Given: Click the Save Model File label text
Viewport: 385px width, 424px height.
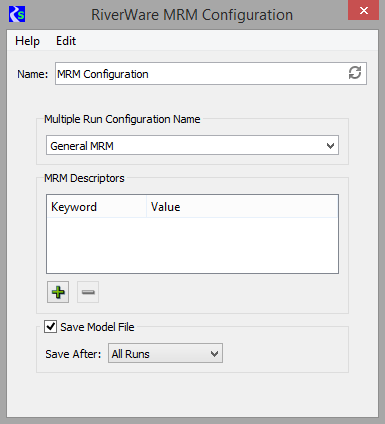Looking at the screenshot, I should pos(97,327).
